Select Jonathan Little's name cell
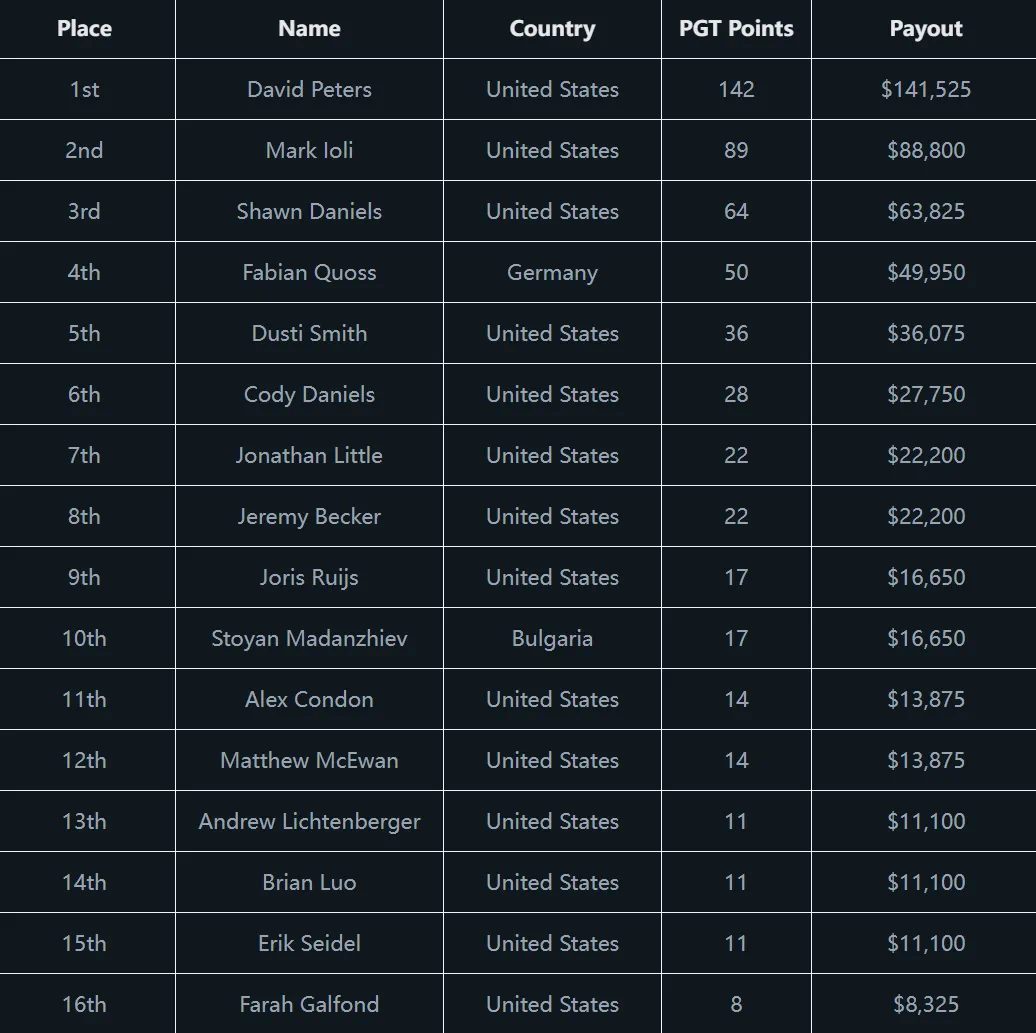Viewport: 1036px width, 1033px height. pos(309,455)
